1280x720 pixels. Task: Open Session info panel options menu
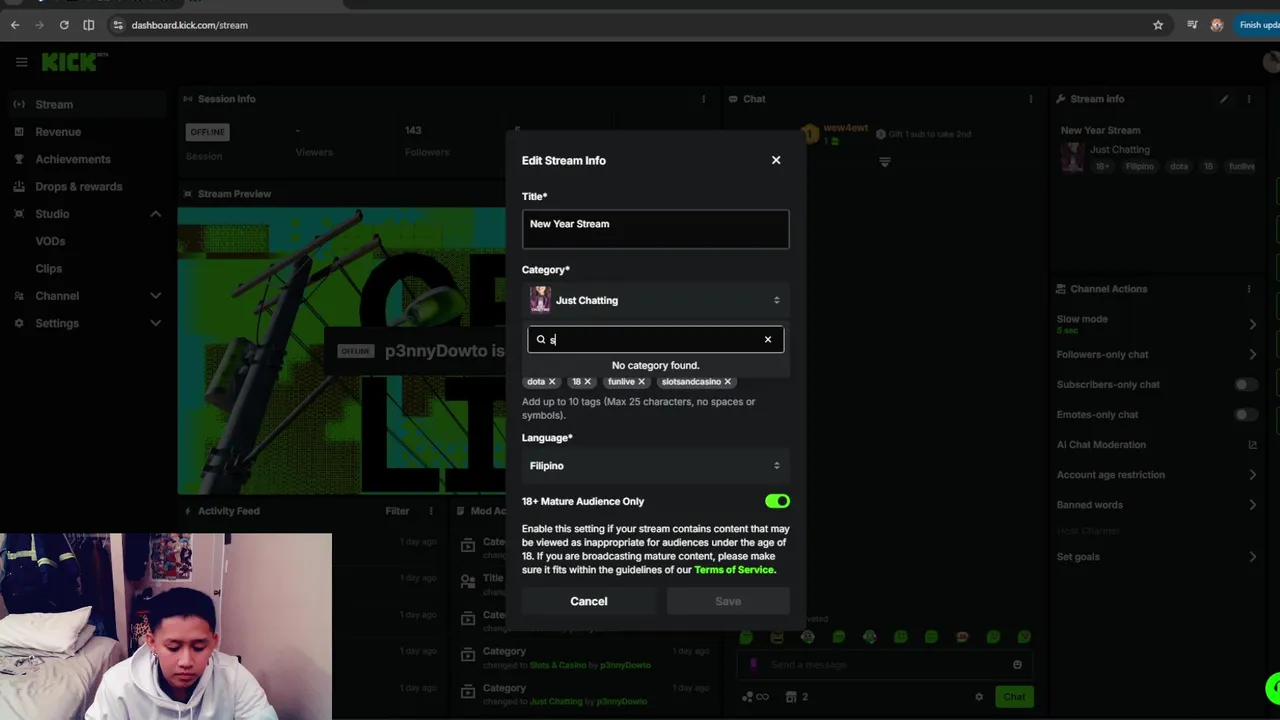tap(703, 99)
